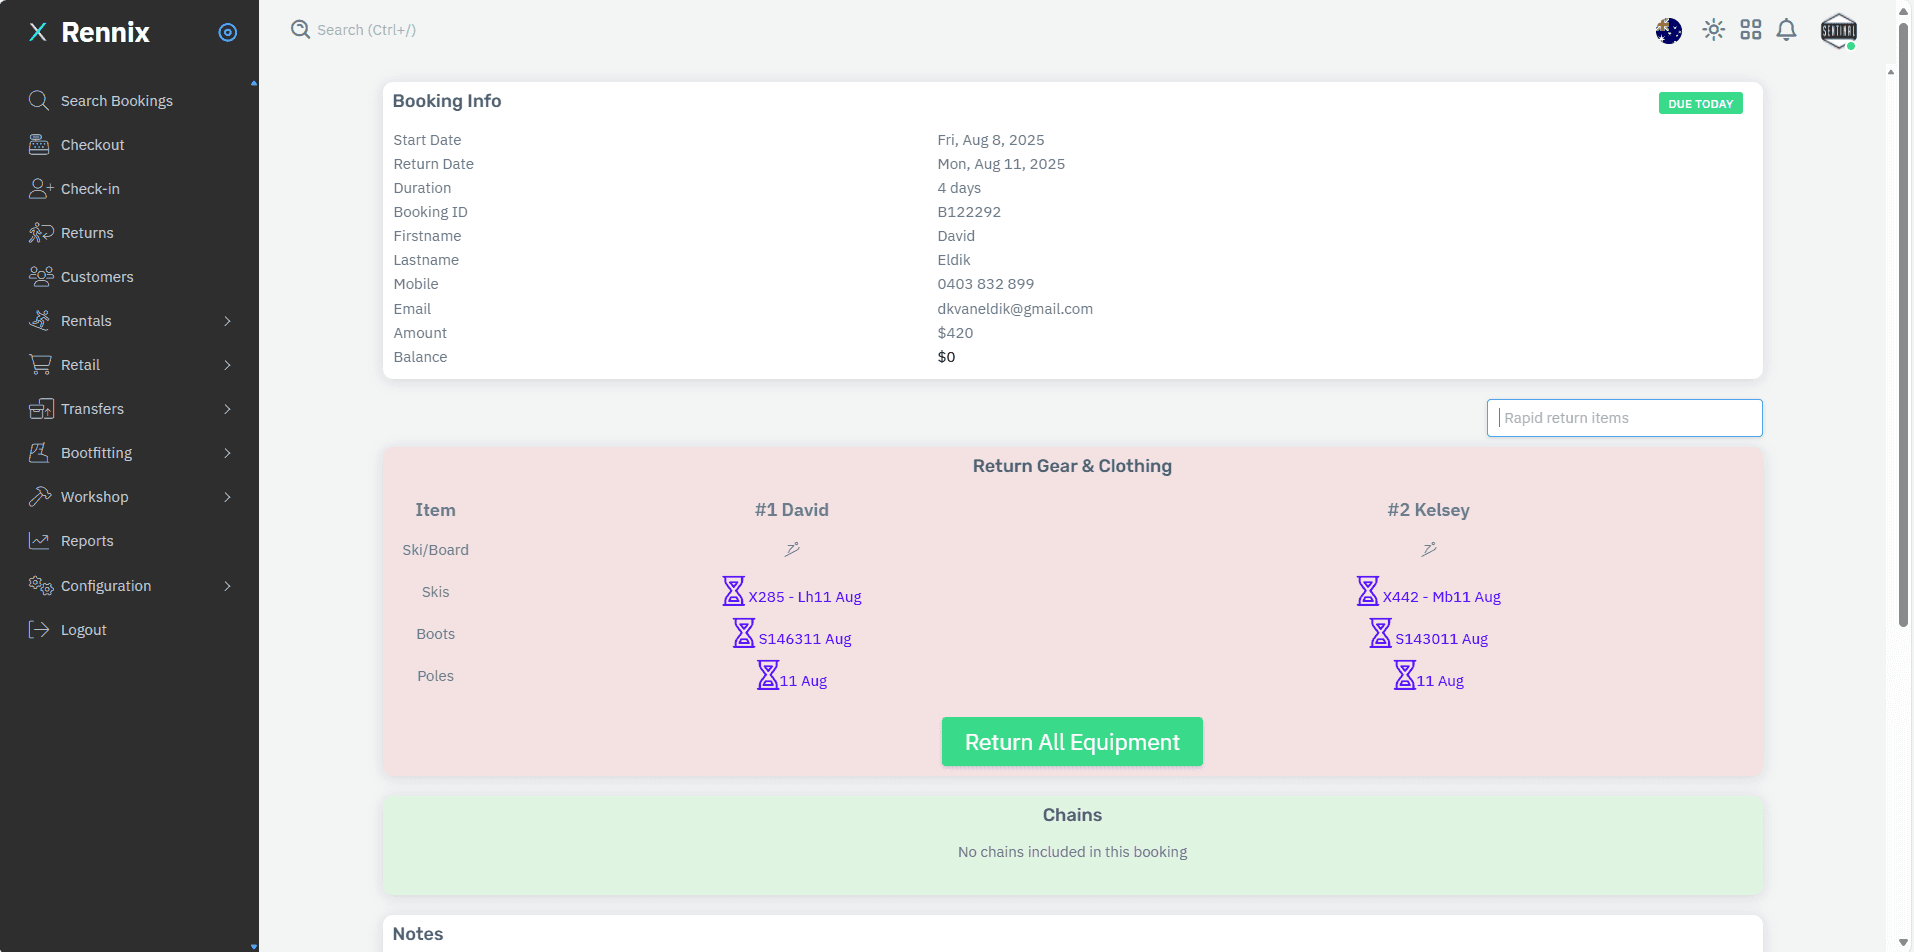
Task: Click the Search (Ctrl+/) box
Action: pyautogui.click(x=366, y=30)
